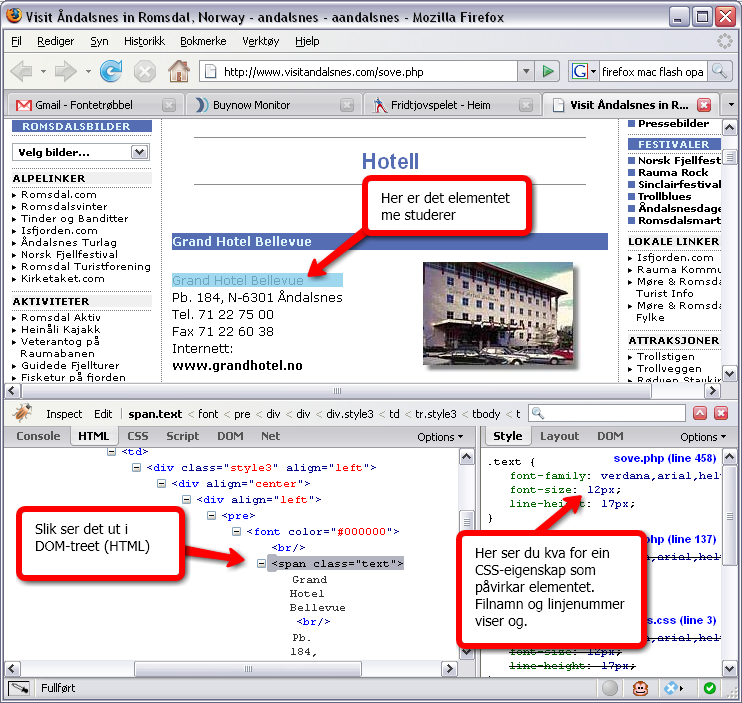The width and height of the screenshot is (742, 703).
Task: Switch to Layout side panel tab
Action: pos(559,436)
